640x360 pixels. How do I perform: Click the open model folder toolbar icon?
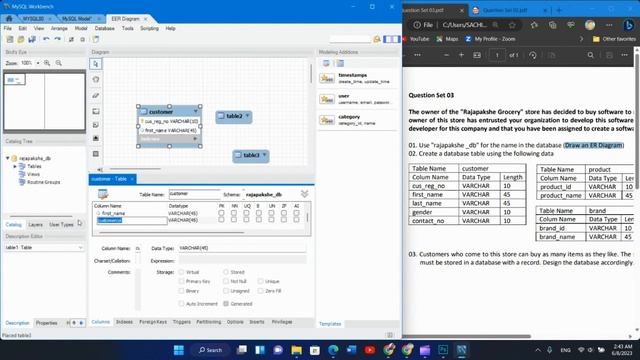(20, 39)
